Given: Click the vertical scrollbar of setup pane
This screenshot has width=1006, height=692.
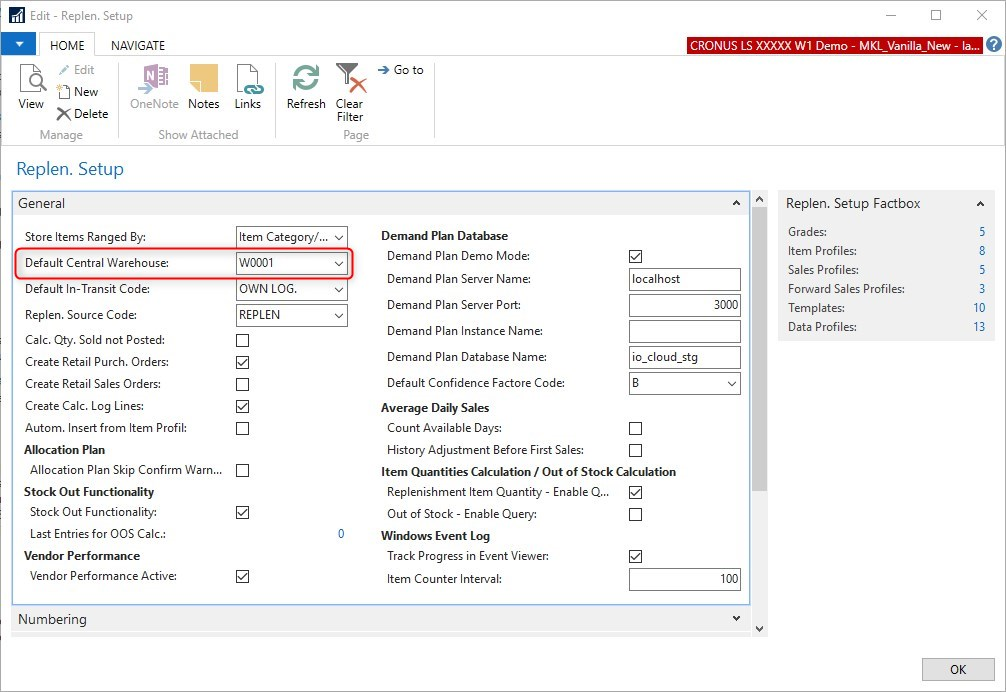Looking at the screenshot, I should pyautogui.click(x=759, y=350).
